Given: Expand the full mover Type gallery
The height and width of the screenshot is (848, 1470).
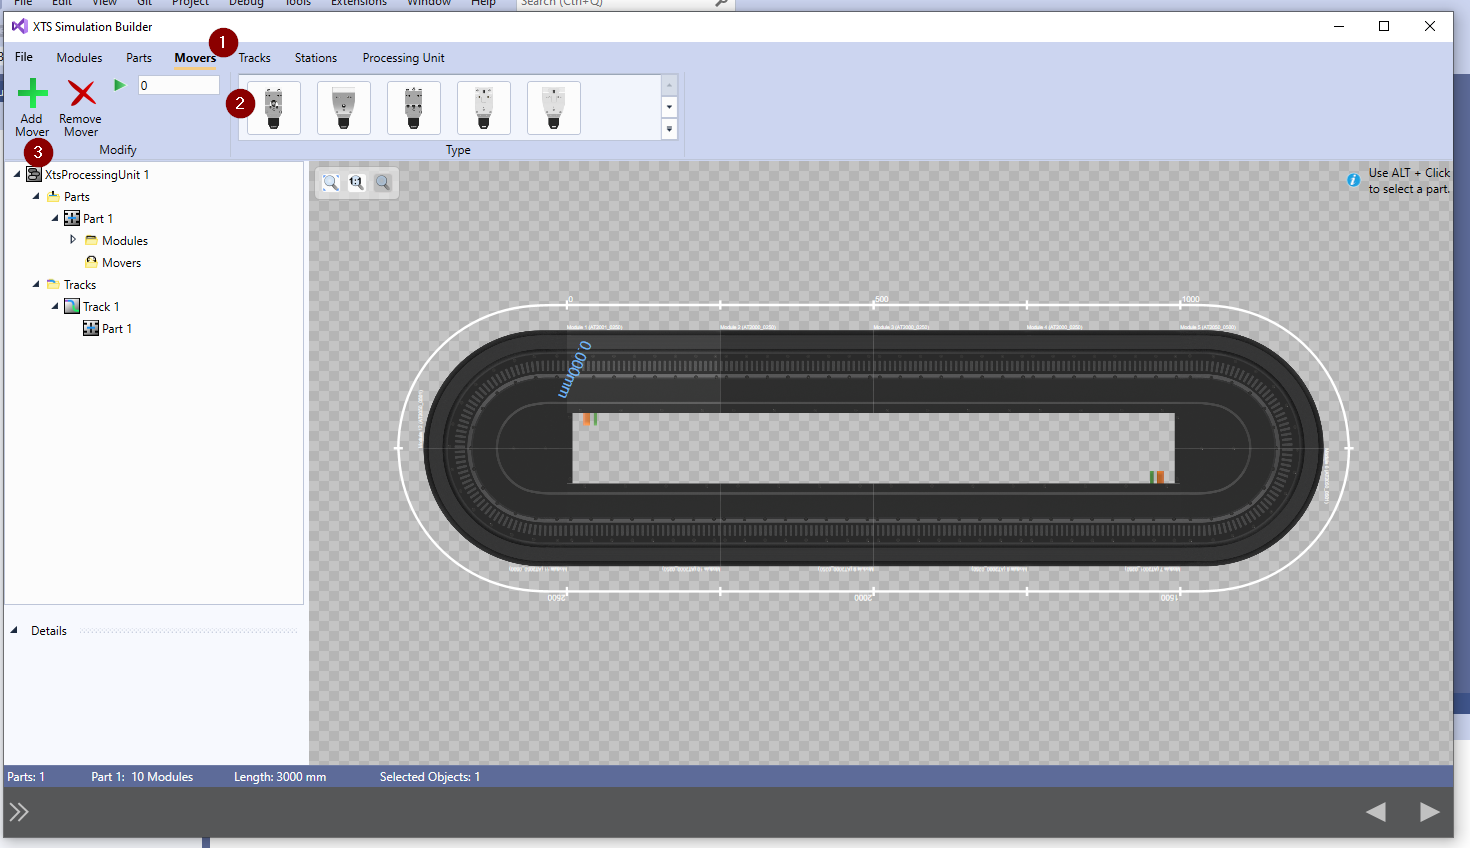Looking at the screenshot, I should (670, 129).
